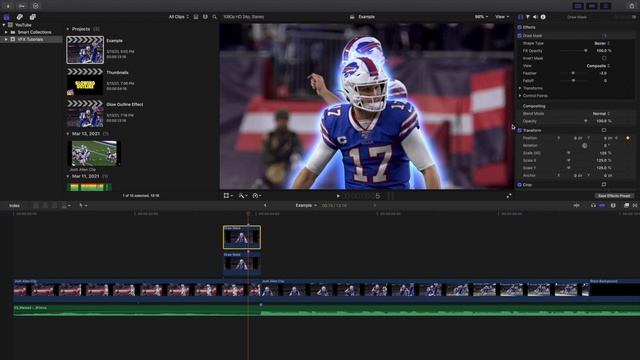640x360 pixels.
Task: Open the Info inspector tab icon
Action: [x=543, y=17]
